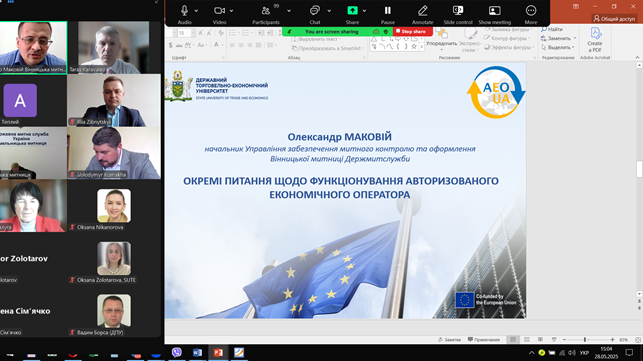Click the Show meeting icon
643x361 pixels.
(x=495, y=11)
